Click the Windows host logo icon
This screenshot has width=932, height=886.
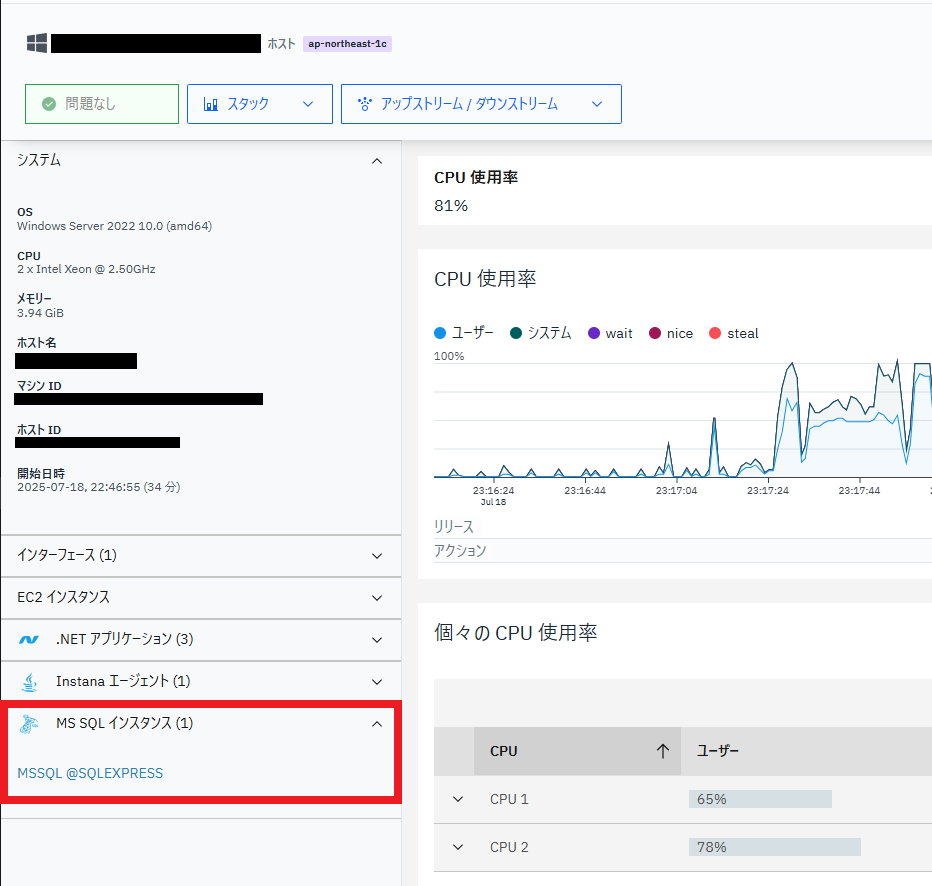tap(37, 43)
